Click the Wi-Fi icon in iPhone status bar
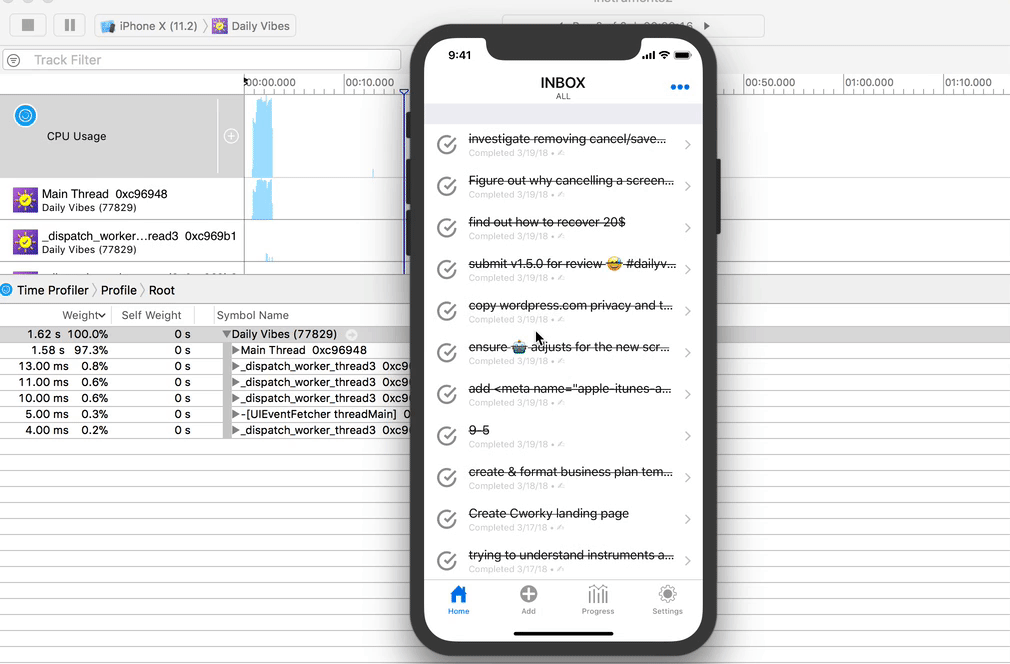Image resolution: width=1010 pixels, height=664 pixels. 664,55
